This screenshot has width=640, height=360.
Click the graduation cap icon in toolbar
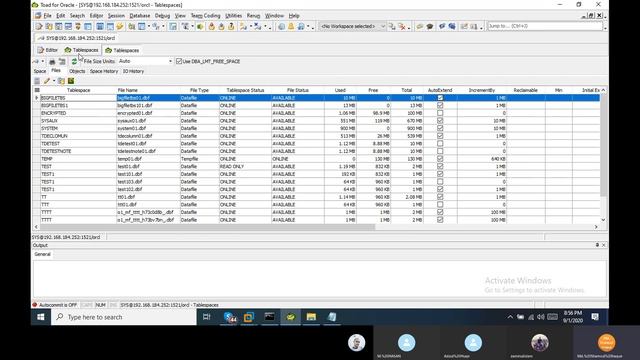[x=430, y=27]
